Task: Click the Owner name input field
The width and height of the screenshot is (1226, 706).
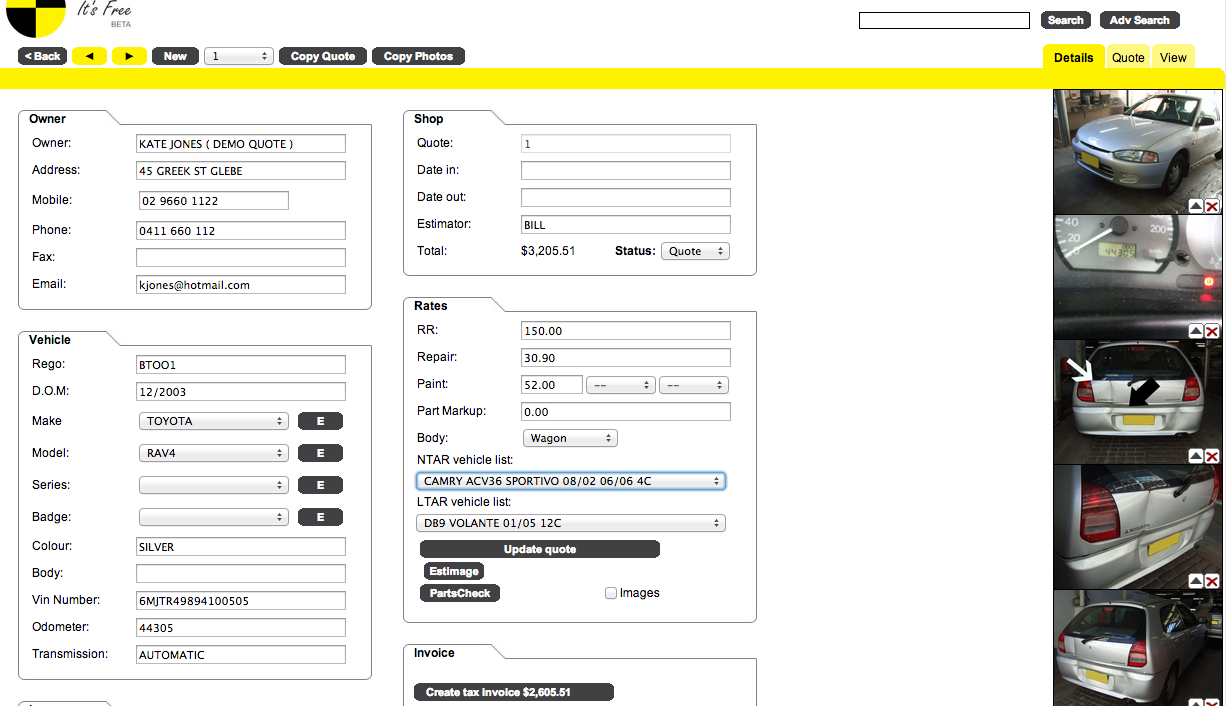Action: 241,144
